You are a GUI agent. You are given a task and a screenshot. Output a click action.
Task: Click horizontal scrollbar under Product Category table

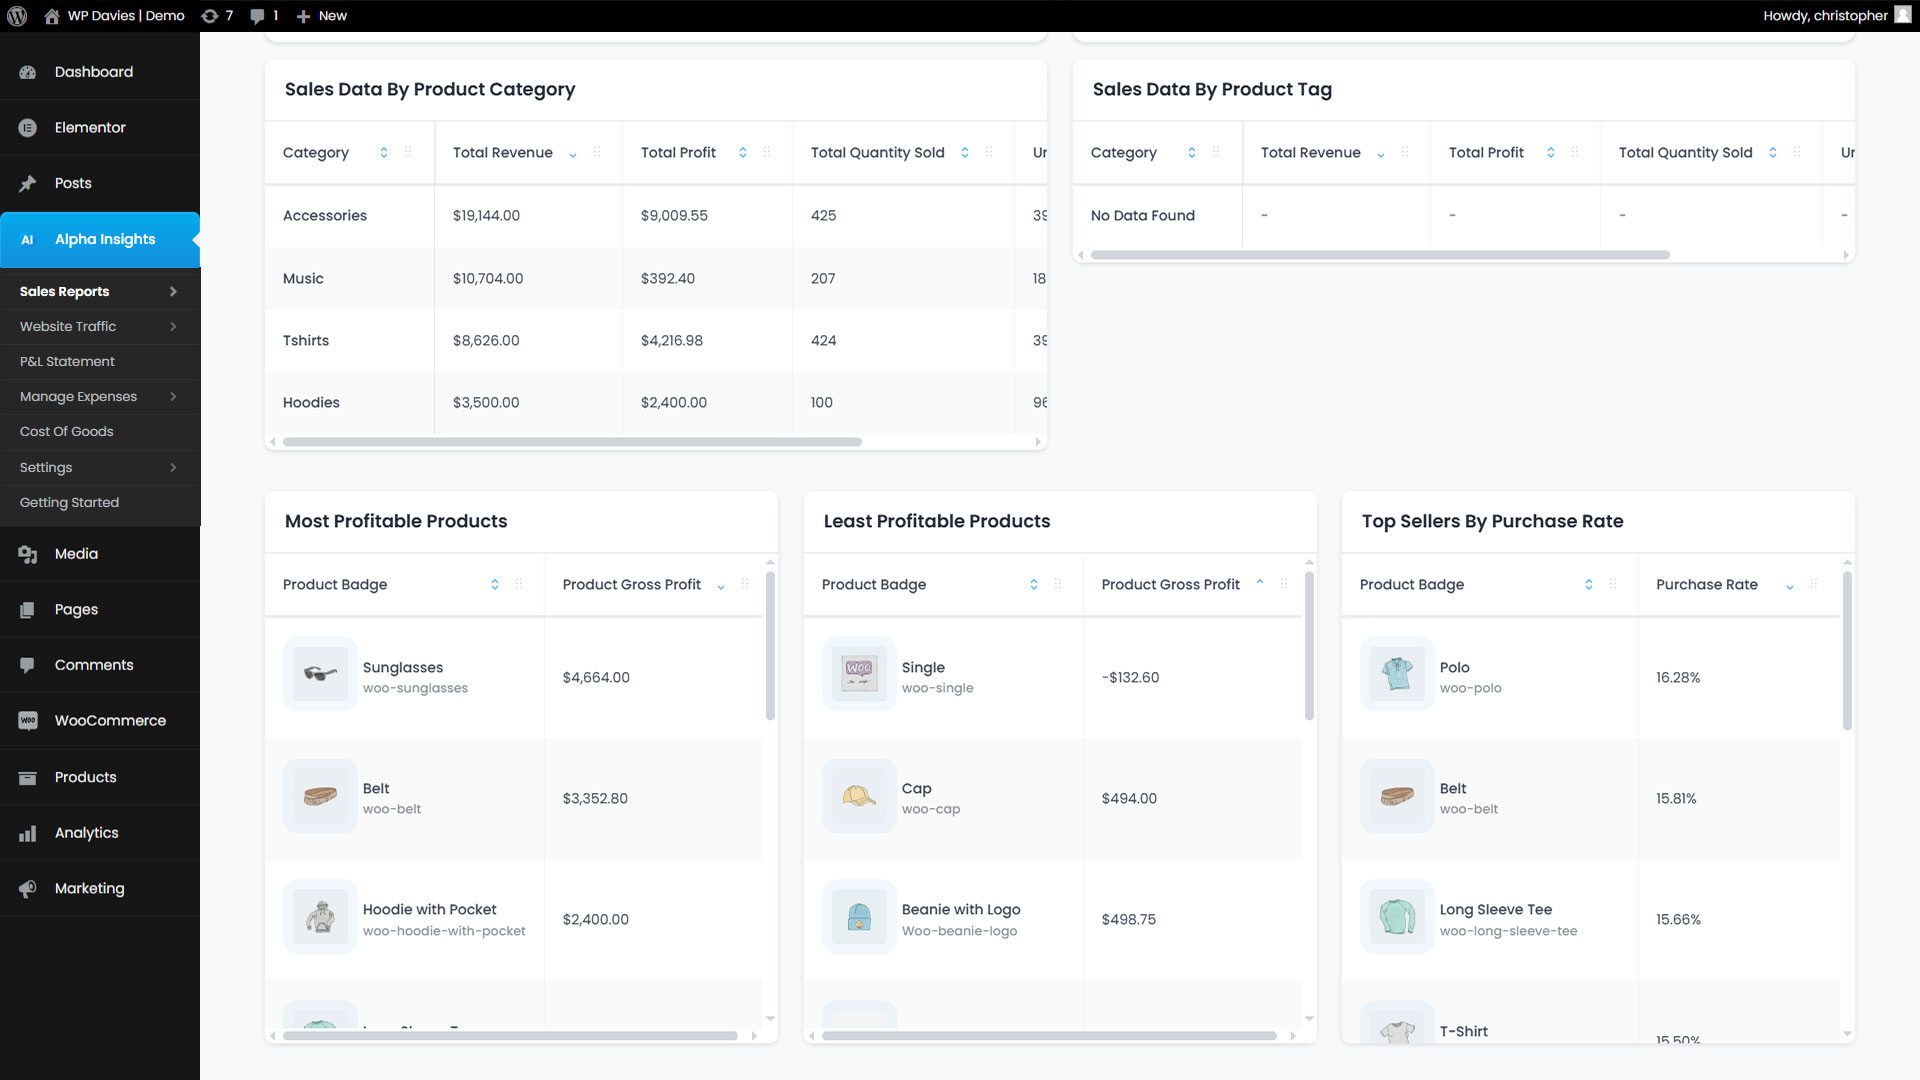tap(571, 442)
